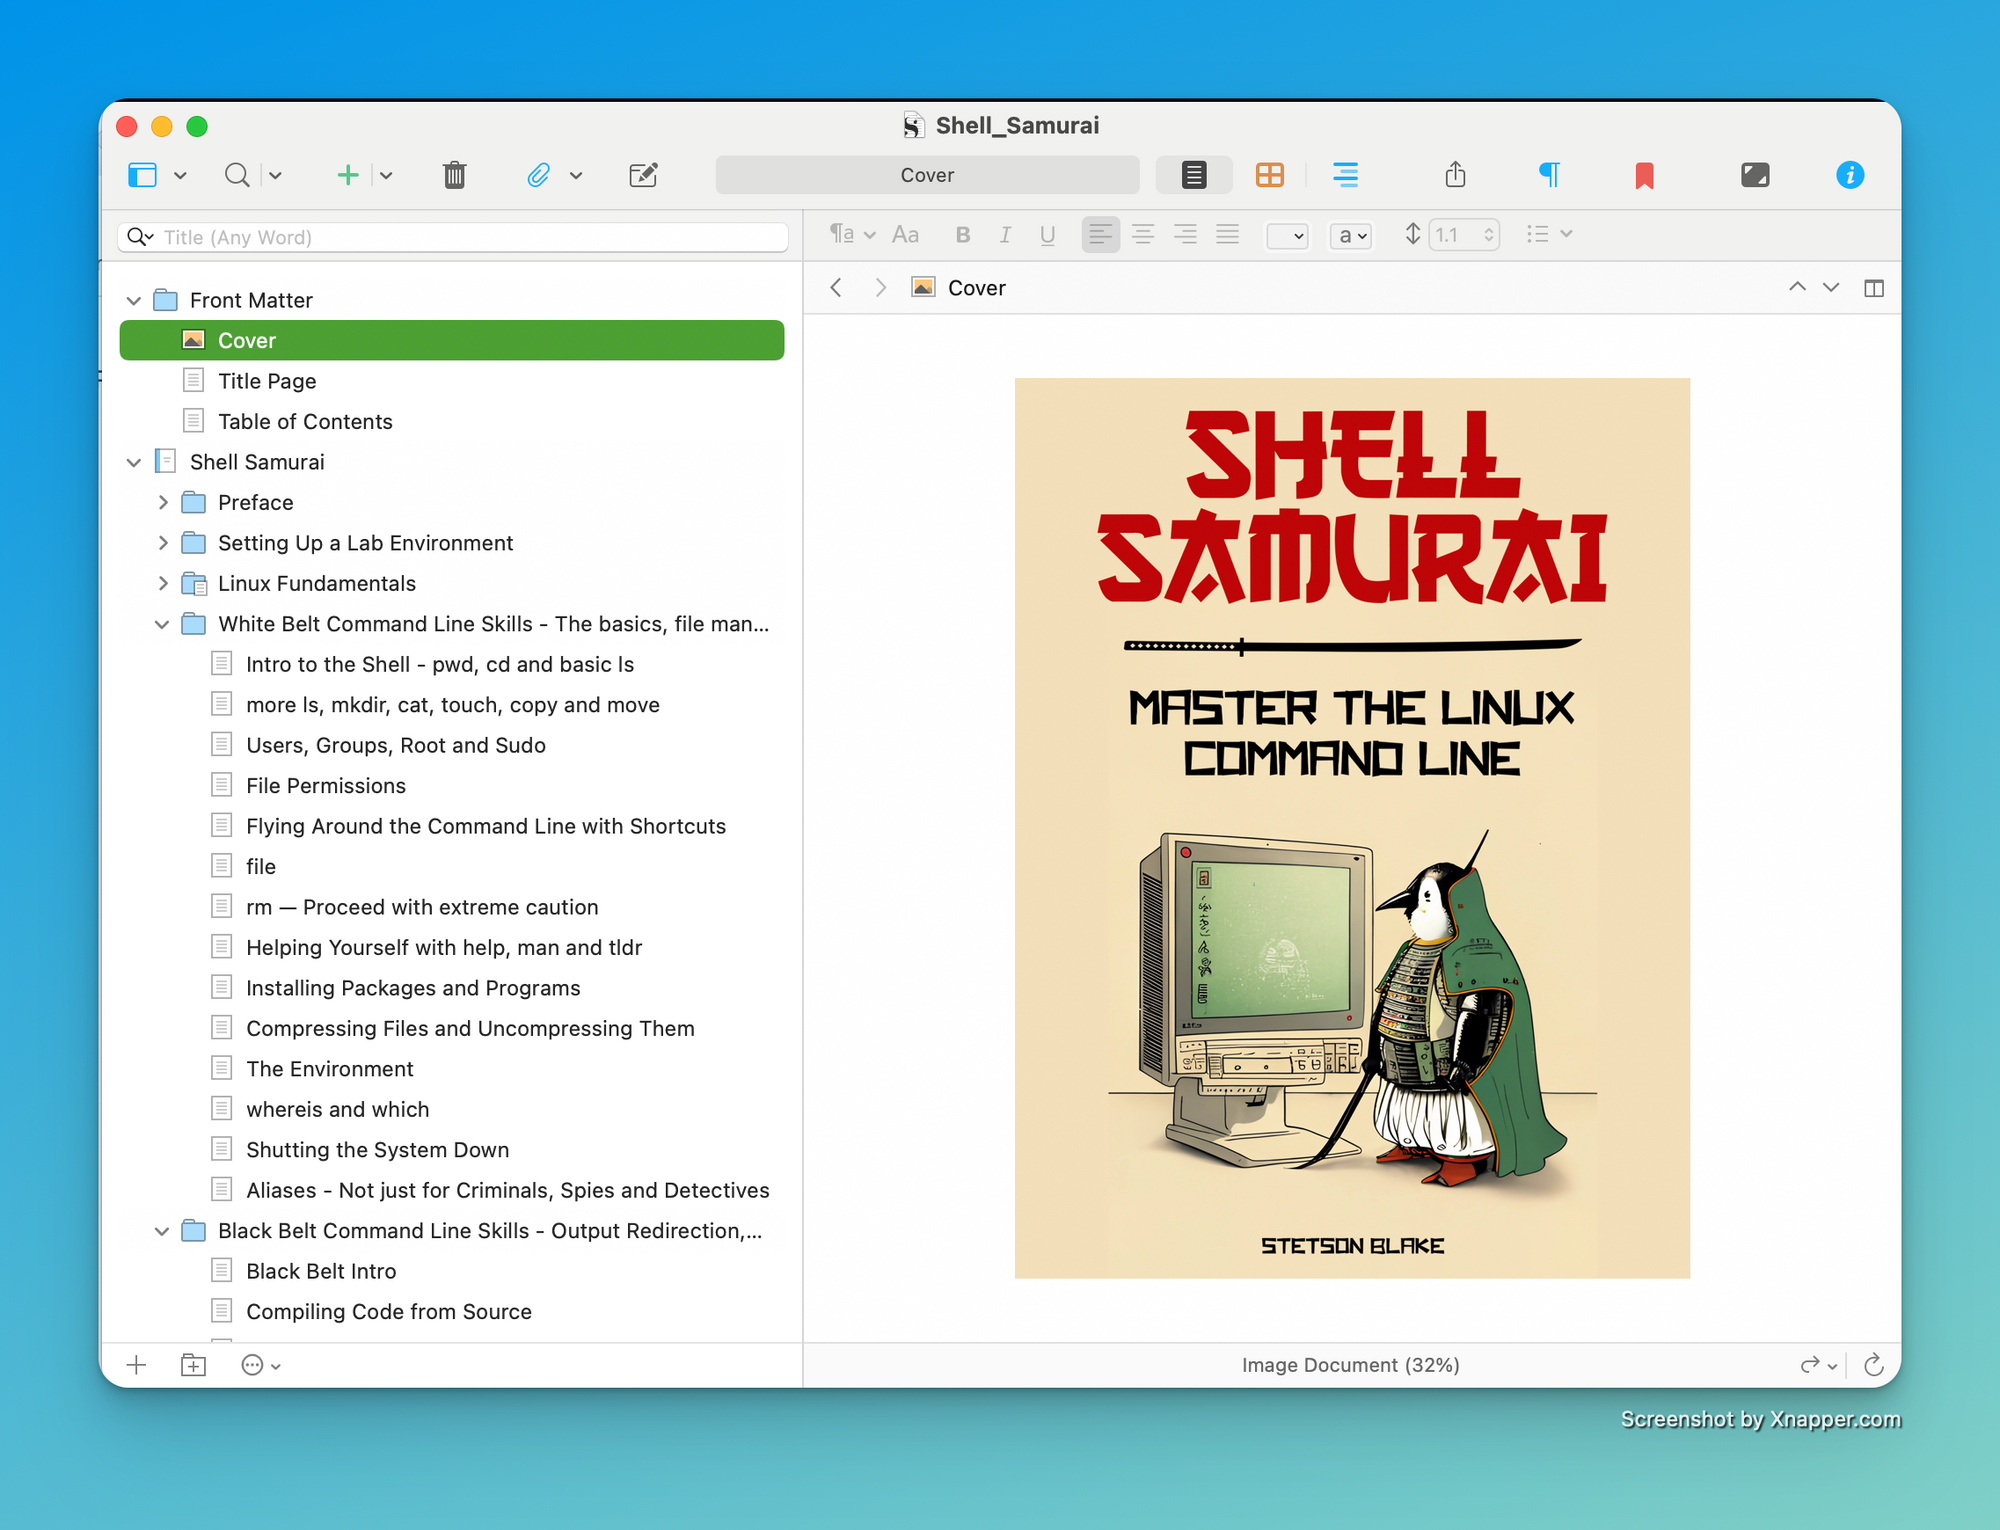Click the add plus button in toolbar
This screenshot has width=2000, height=1530.
(x=347, y=175)
